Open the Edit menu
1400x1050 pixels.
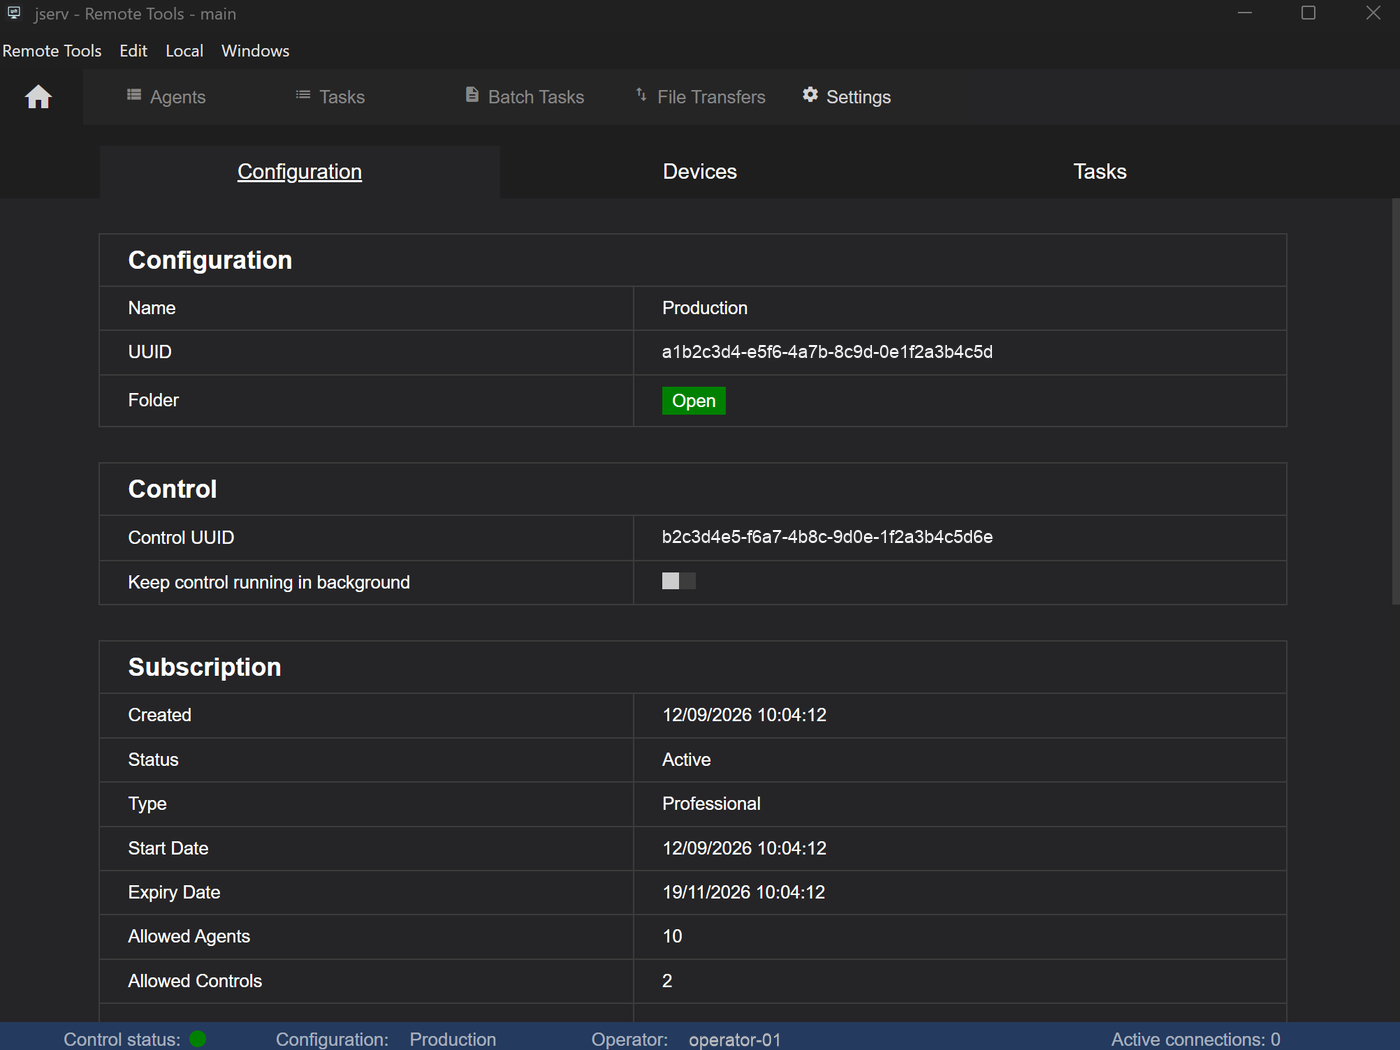click(x=133, y=51)
